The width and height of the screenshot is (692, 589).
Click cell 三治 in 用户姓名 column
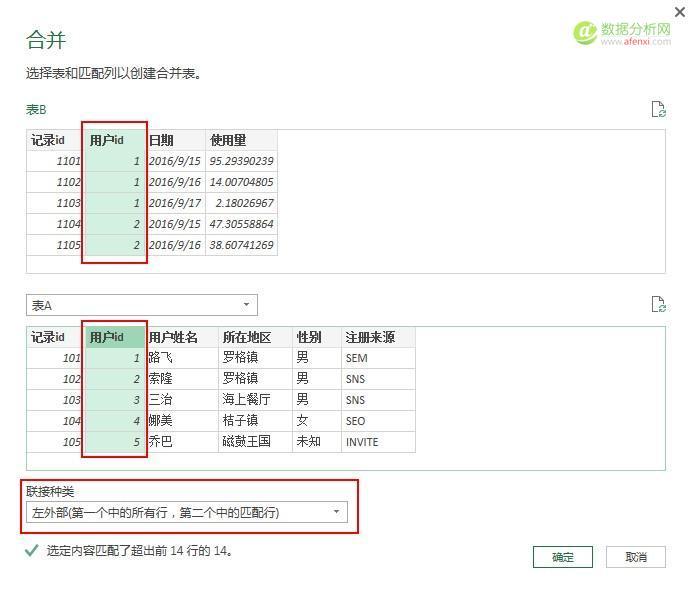point(182,400)
